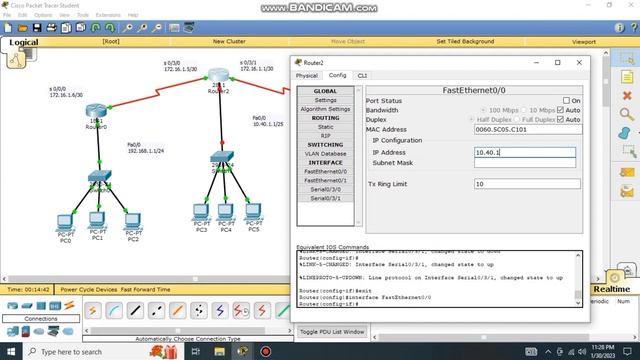The width and height of the screenshot is (640, 360).
Task: Select 100 Mbps radio button
Action: [483, 110]
